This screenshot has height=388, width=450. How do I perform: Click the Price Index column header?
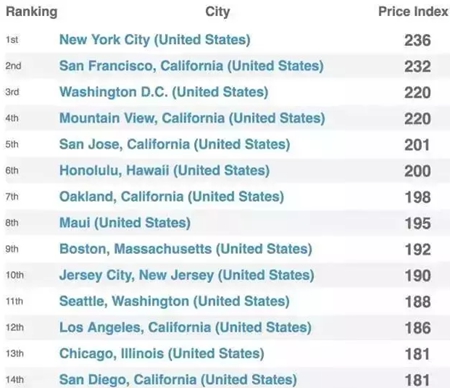click(x=413, y=12)
